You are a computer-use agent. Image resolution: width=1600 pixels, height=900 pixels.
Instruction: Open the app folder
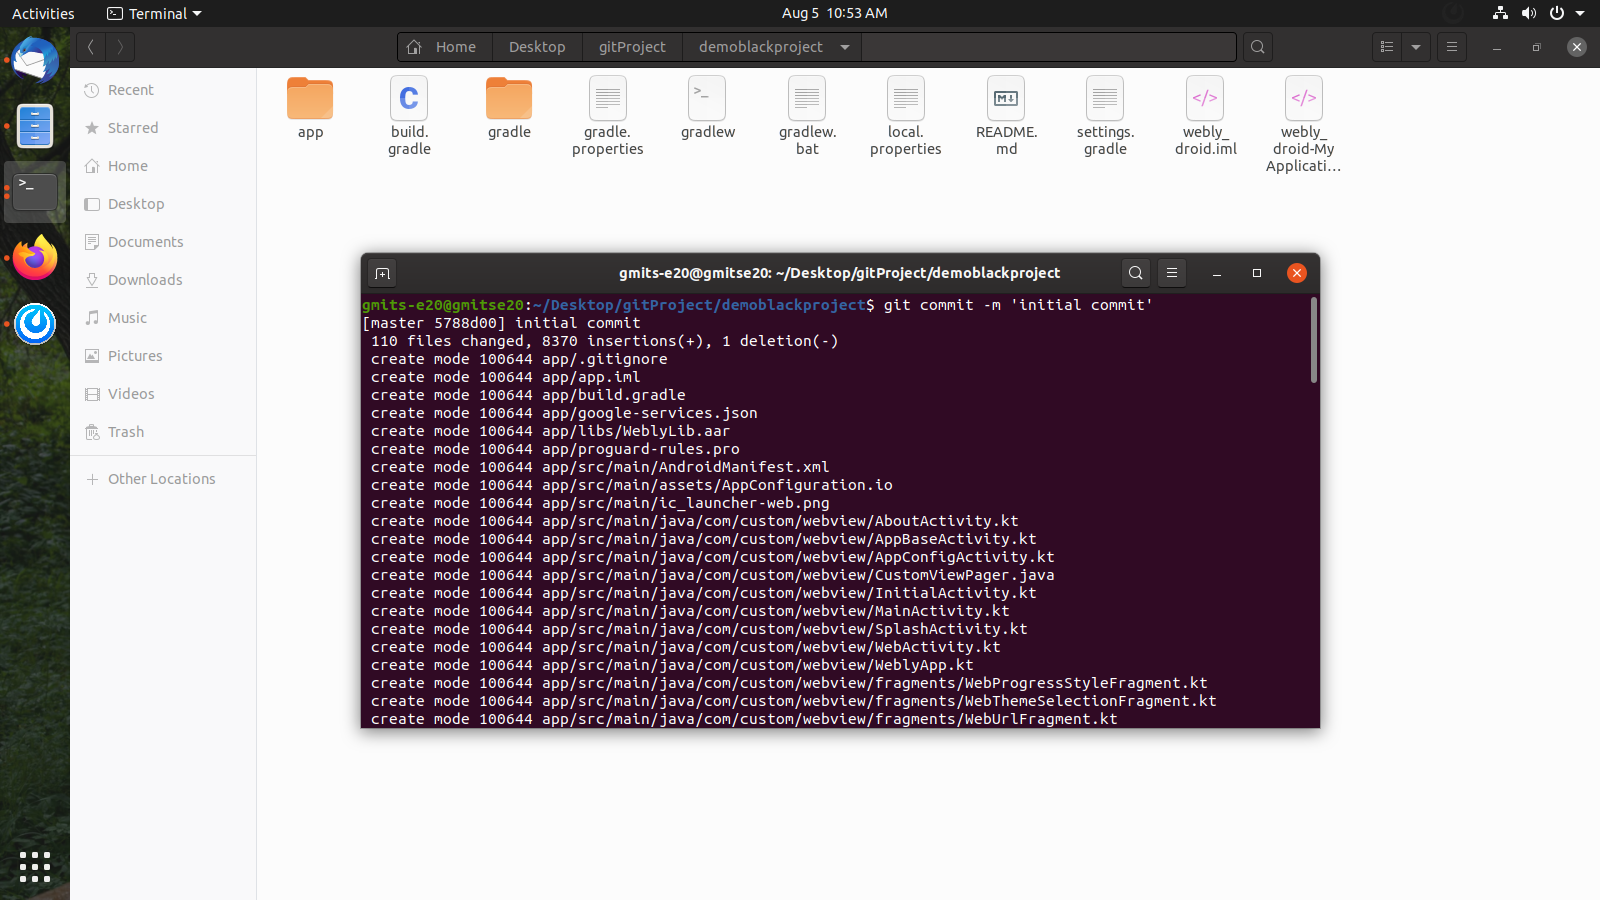point(310,99)
